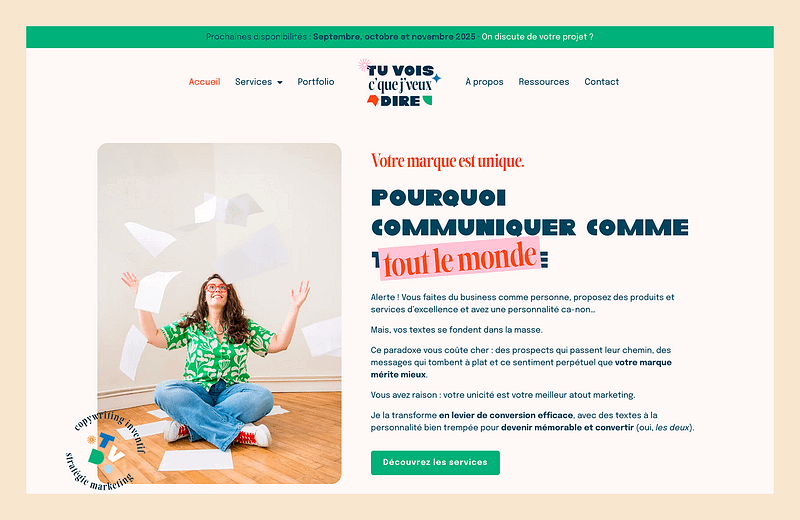Click the pink 'tout le monde' highlight

click(x=460, y=258)
